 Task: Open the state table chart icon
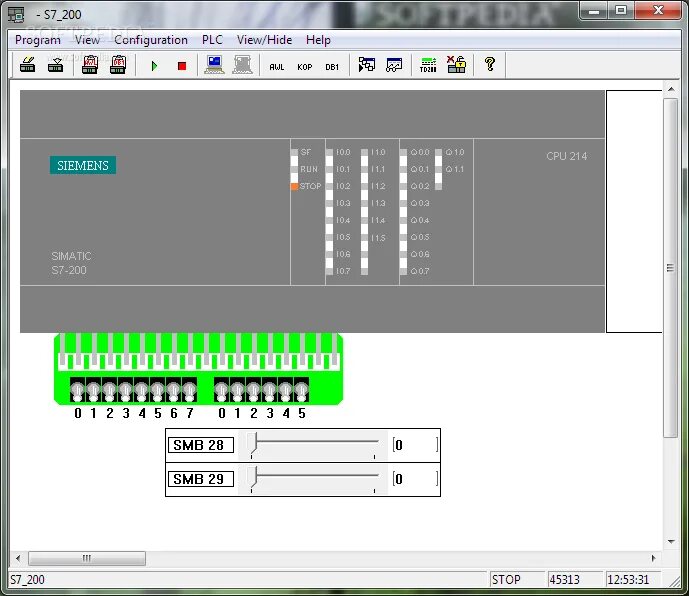[394, 65]
